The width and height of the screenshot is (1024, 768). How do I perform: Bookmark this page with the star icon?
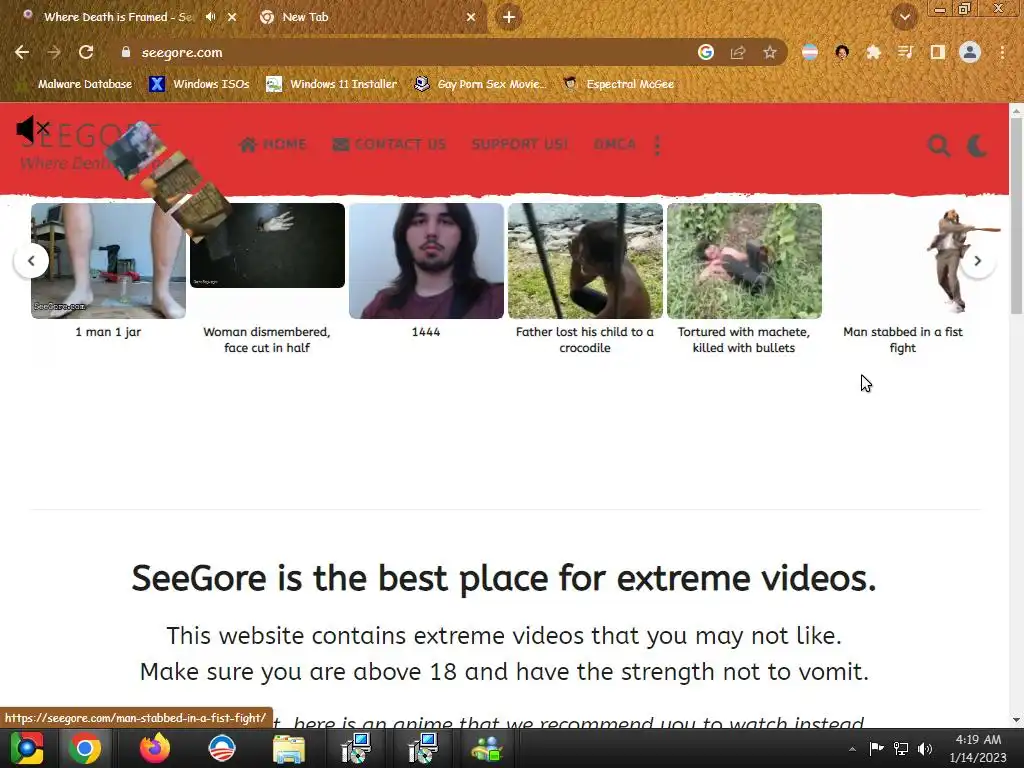click(770, 52)
